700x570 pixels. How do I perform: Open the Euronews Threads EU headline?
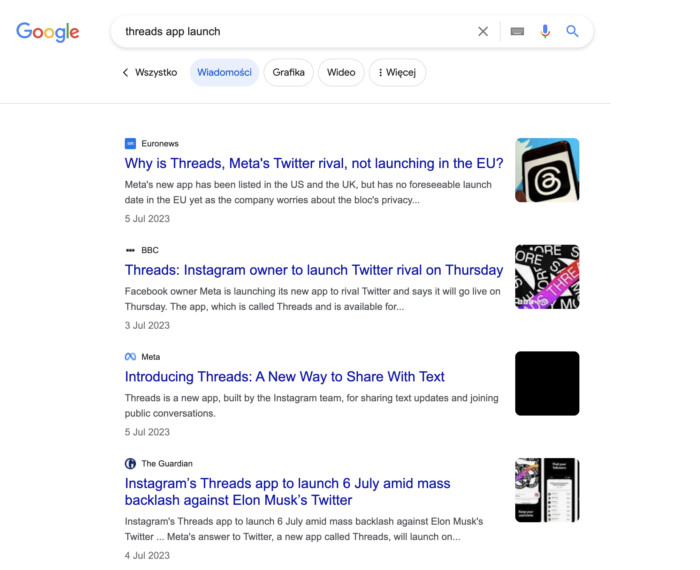(314, 164)
